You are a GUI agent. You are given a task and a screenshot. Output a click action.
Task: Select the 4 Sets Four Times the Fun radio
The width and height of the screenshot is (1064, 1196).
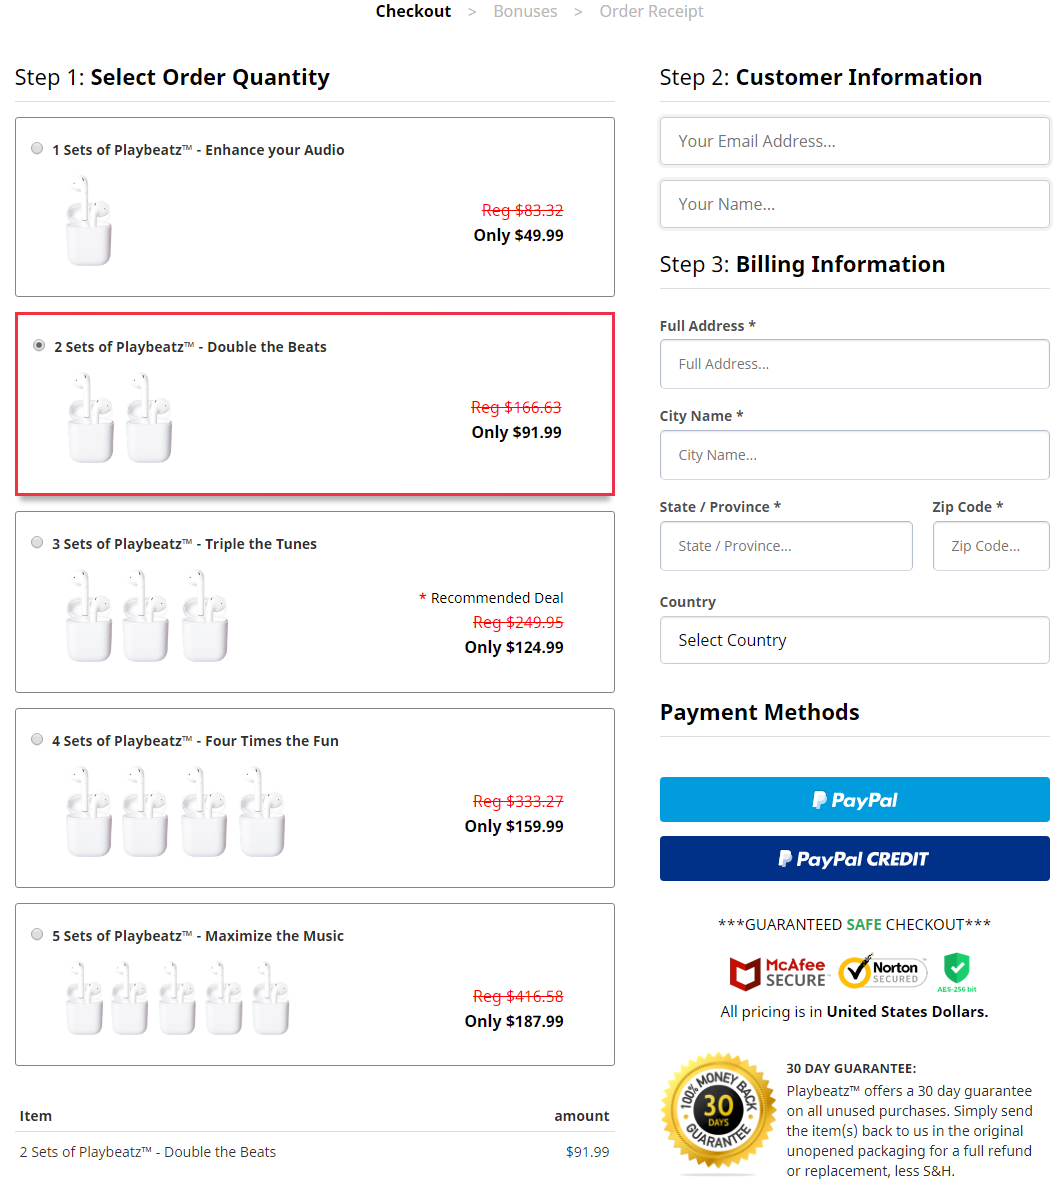pos(37,740)
